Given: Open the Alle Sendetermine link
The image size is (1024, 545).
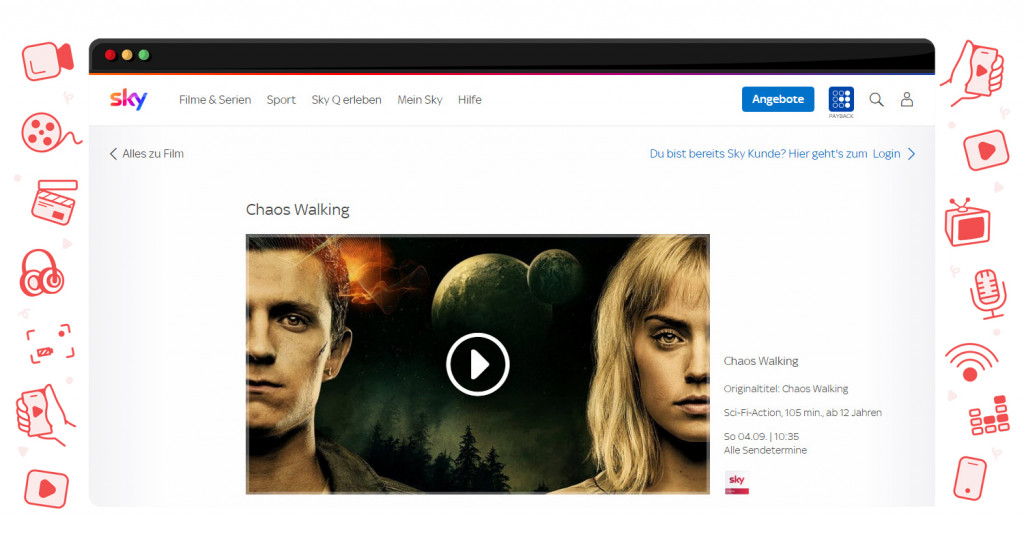Looking at the screenshot, I should (x=765, y=450).
